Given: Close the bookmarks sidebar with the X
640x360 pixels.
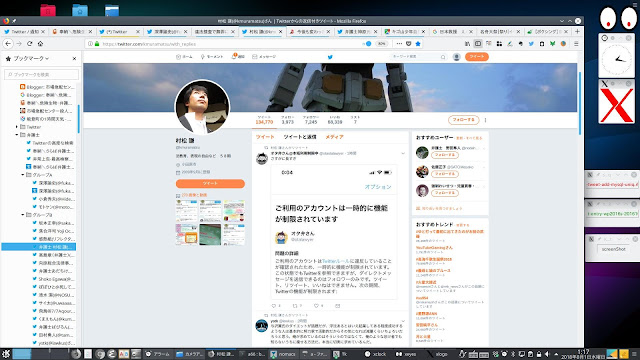Looking at the screenshot, I should pos(74,59).
